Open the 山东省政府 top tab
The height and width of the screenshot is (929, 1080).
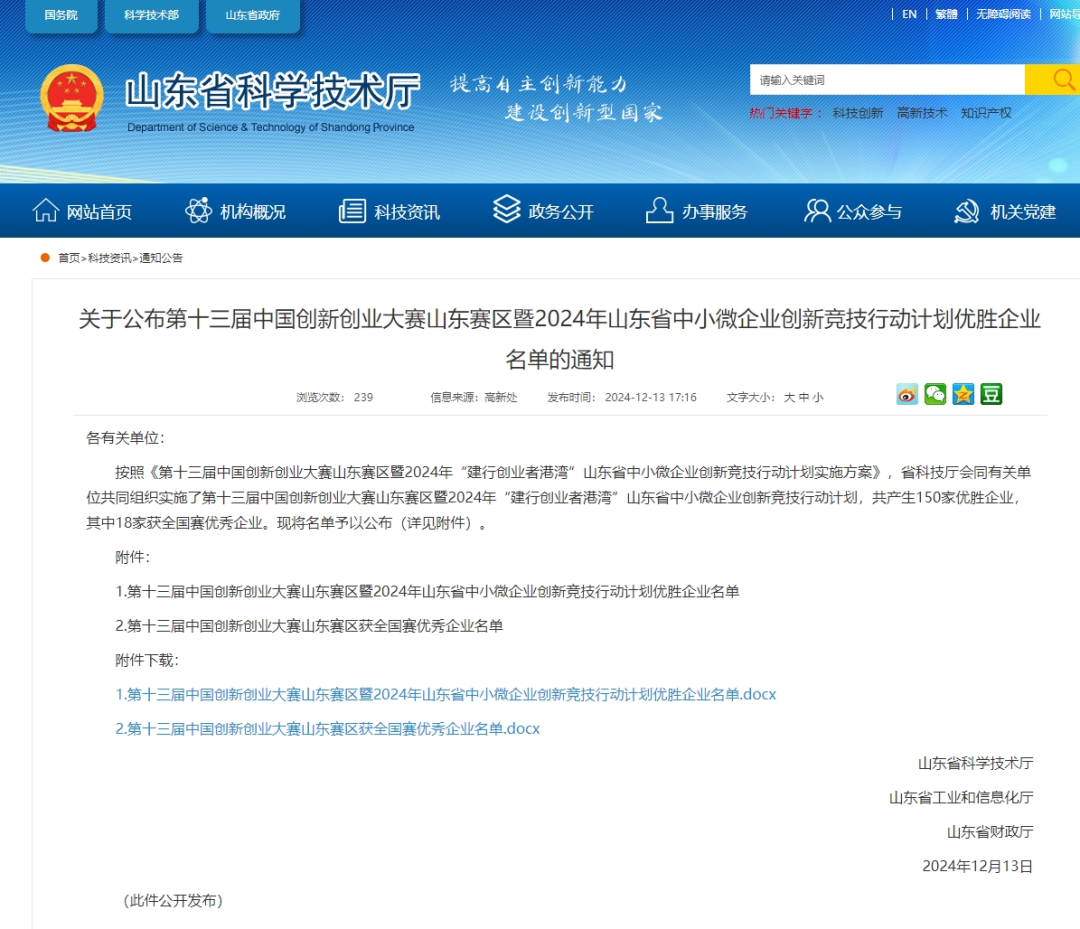[x=252, y=15]
